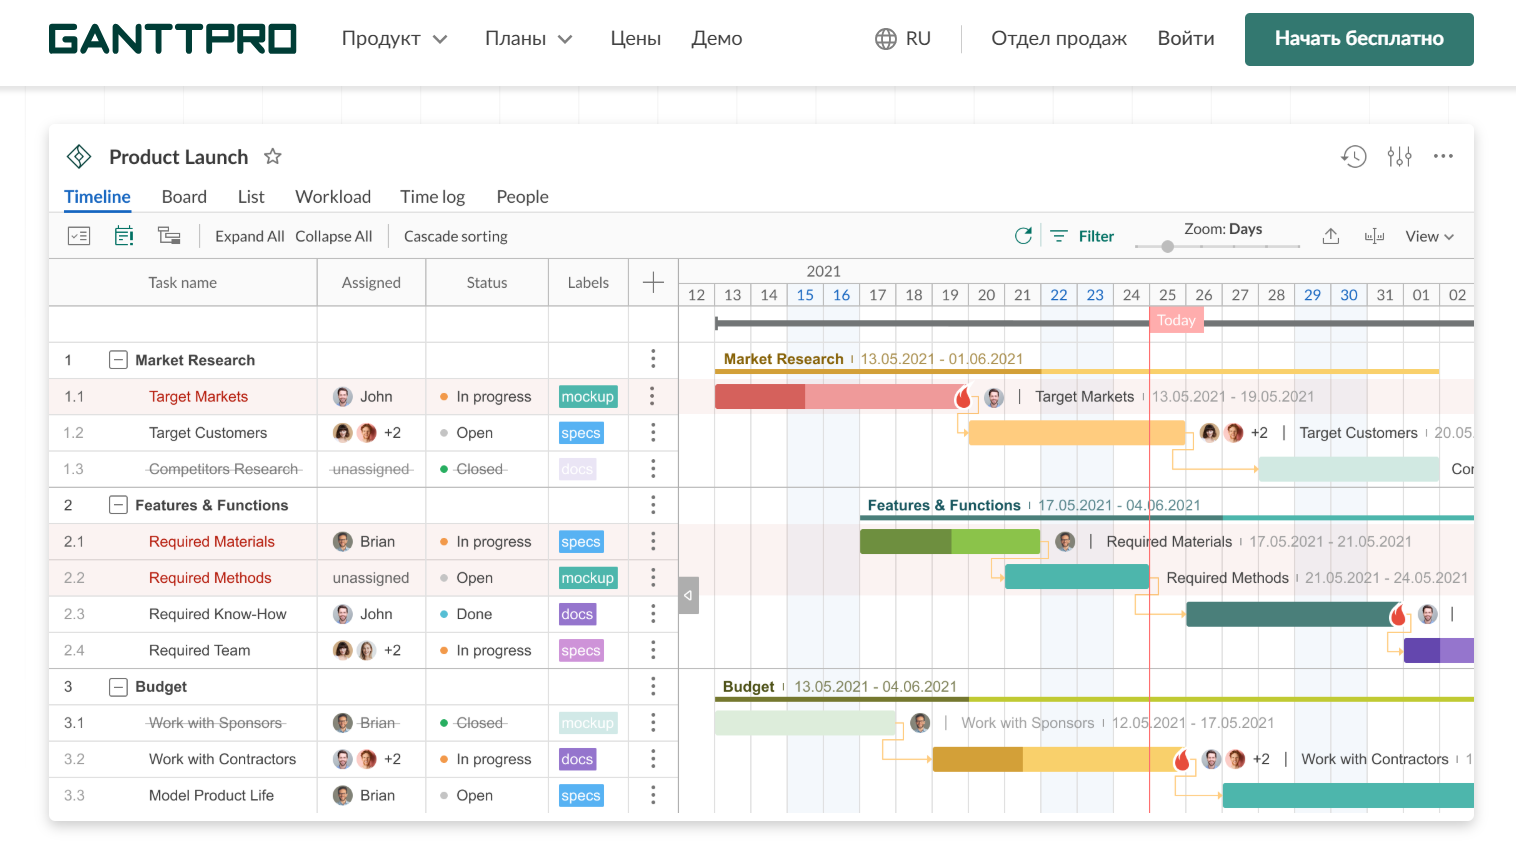The width and height of the screenshot is (1516, 850).
Task: Click the language globe icon
Action: click(x=885, y=39)
